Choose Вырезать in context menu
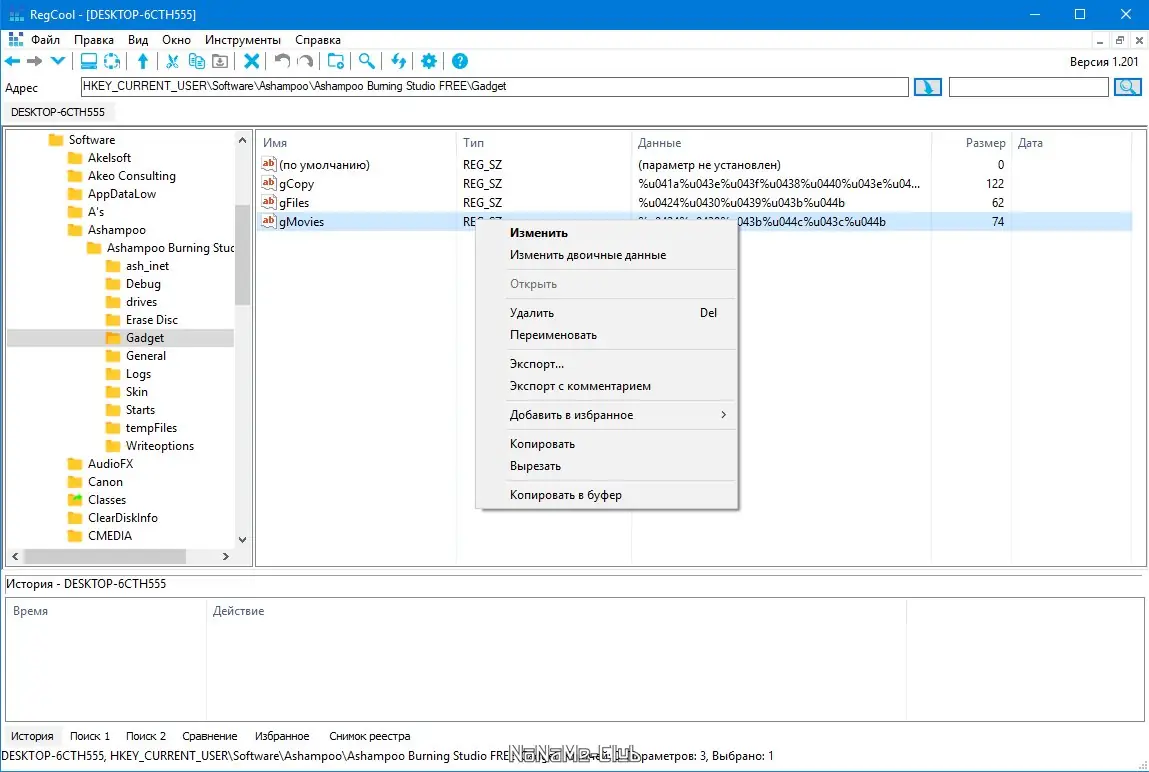Screen dimensions: 1149x772 [606, 466]
